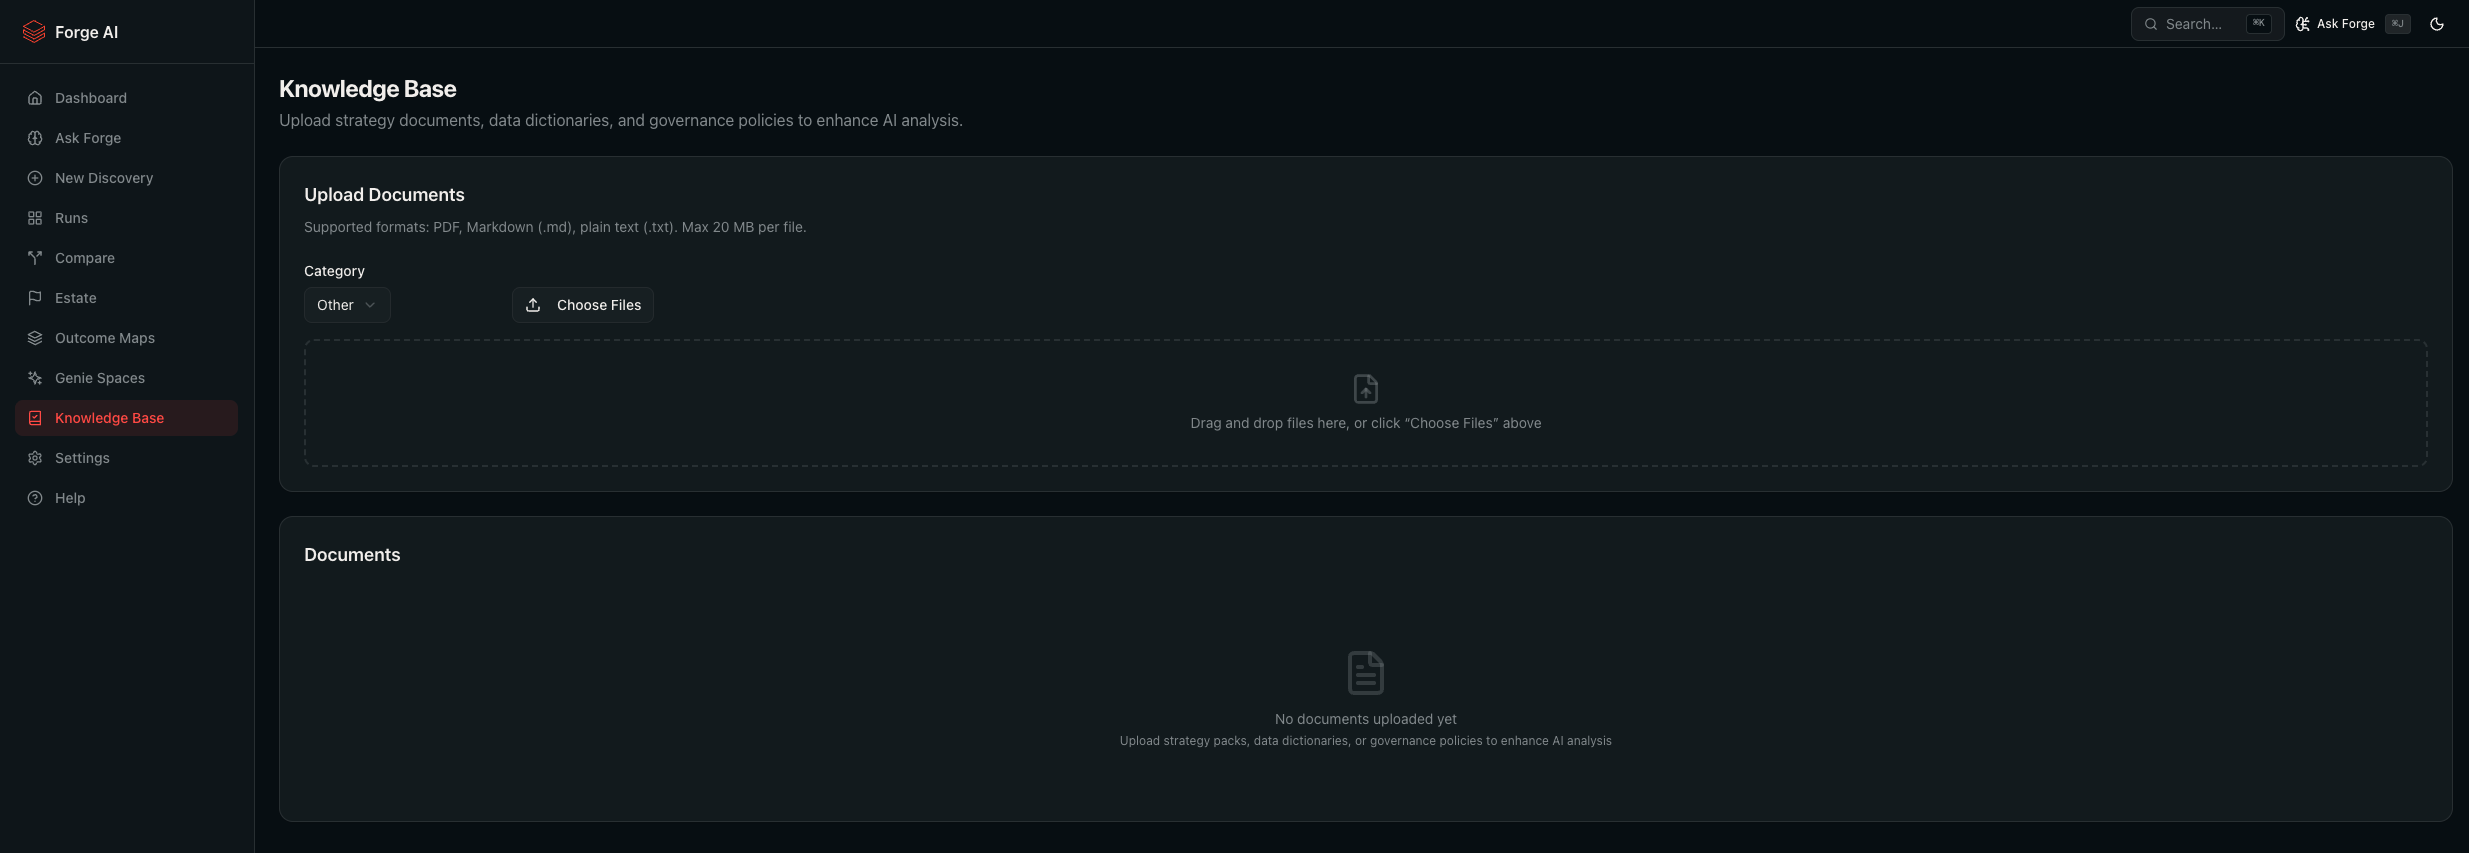Click the Dashboard home icon in sidebar

(35, 98)
